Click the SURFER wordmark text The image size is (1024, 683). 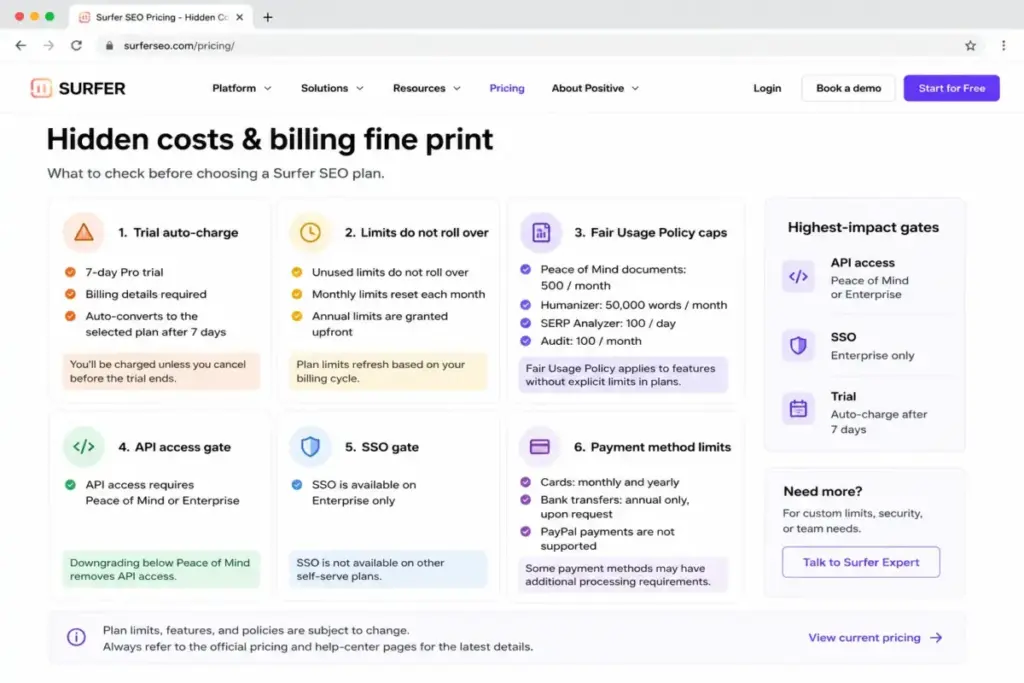pos(92,88)
